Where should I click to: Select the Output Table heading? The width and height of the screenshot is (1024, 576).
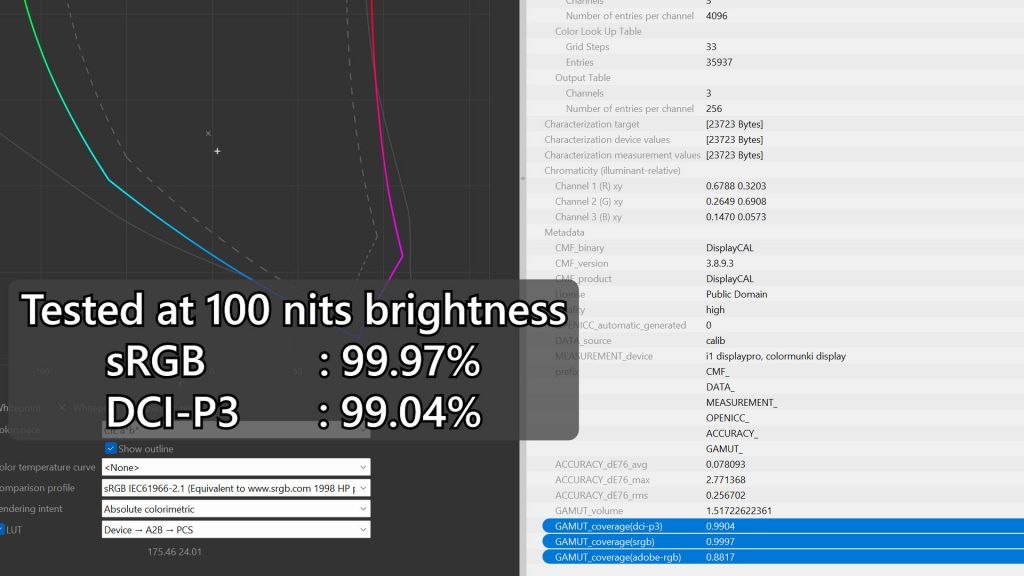tap(583, 78)
